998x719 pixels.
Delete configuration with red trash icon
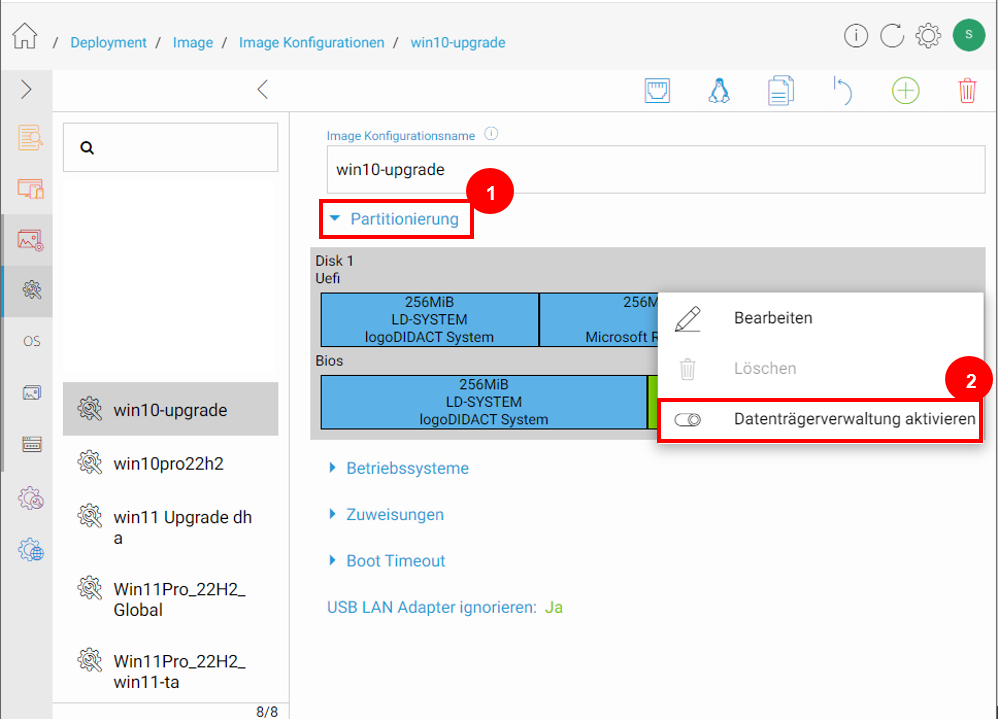pyautogui.click(x=967, y=90)
